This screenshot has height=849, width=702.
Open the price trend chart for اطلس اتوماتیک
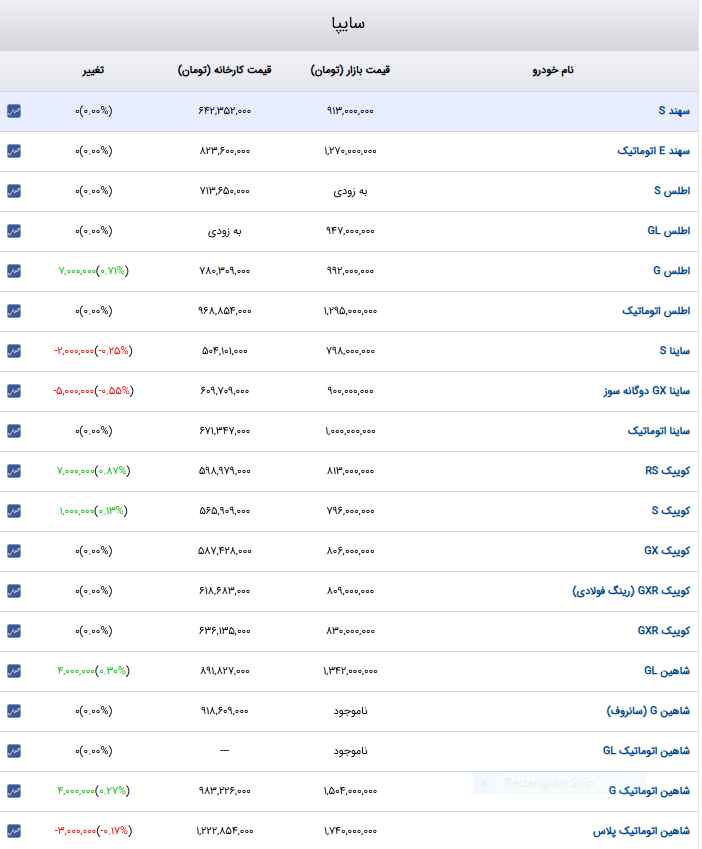[x=15, y=311]
